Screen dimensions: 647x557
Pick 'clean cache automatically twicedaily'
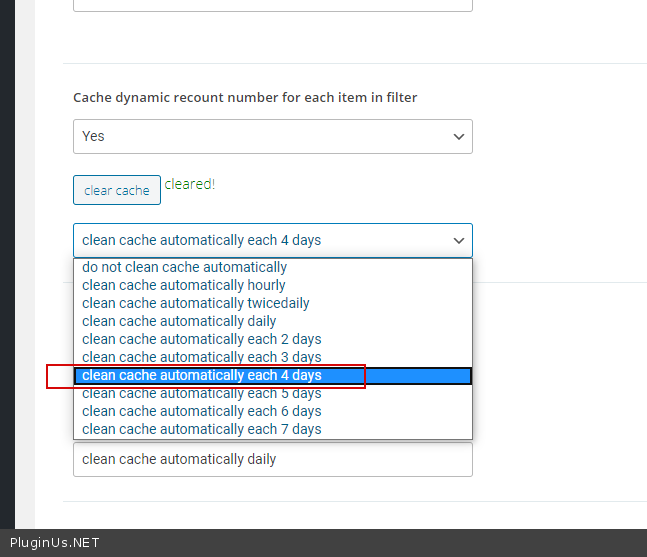pyautogui.click(x=196, y=303)
